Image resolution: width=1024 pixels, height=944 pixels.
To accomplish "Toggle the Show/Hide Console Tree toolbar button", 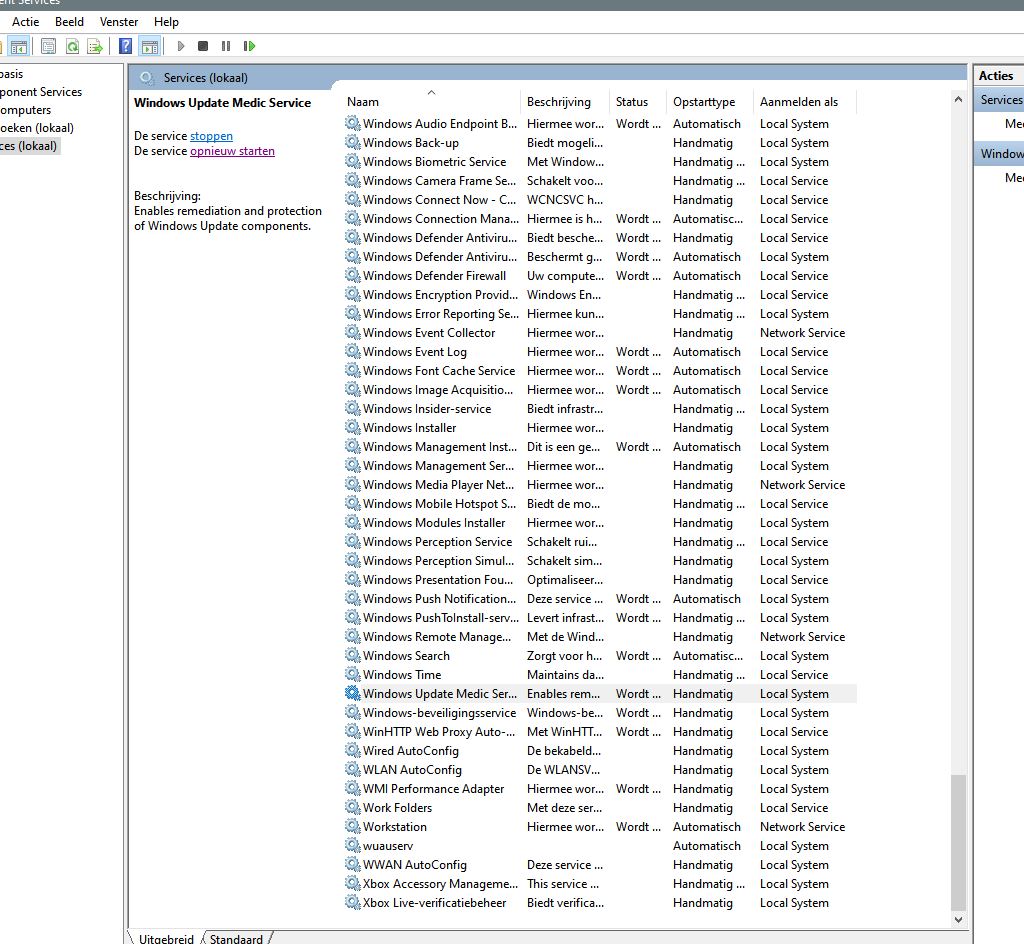I will click(x=18, y=46).
